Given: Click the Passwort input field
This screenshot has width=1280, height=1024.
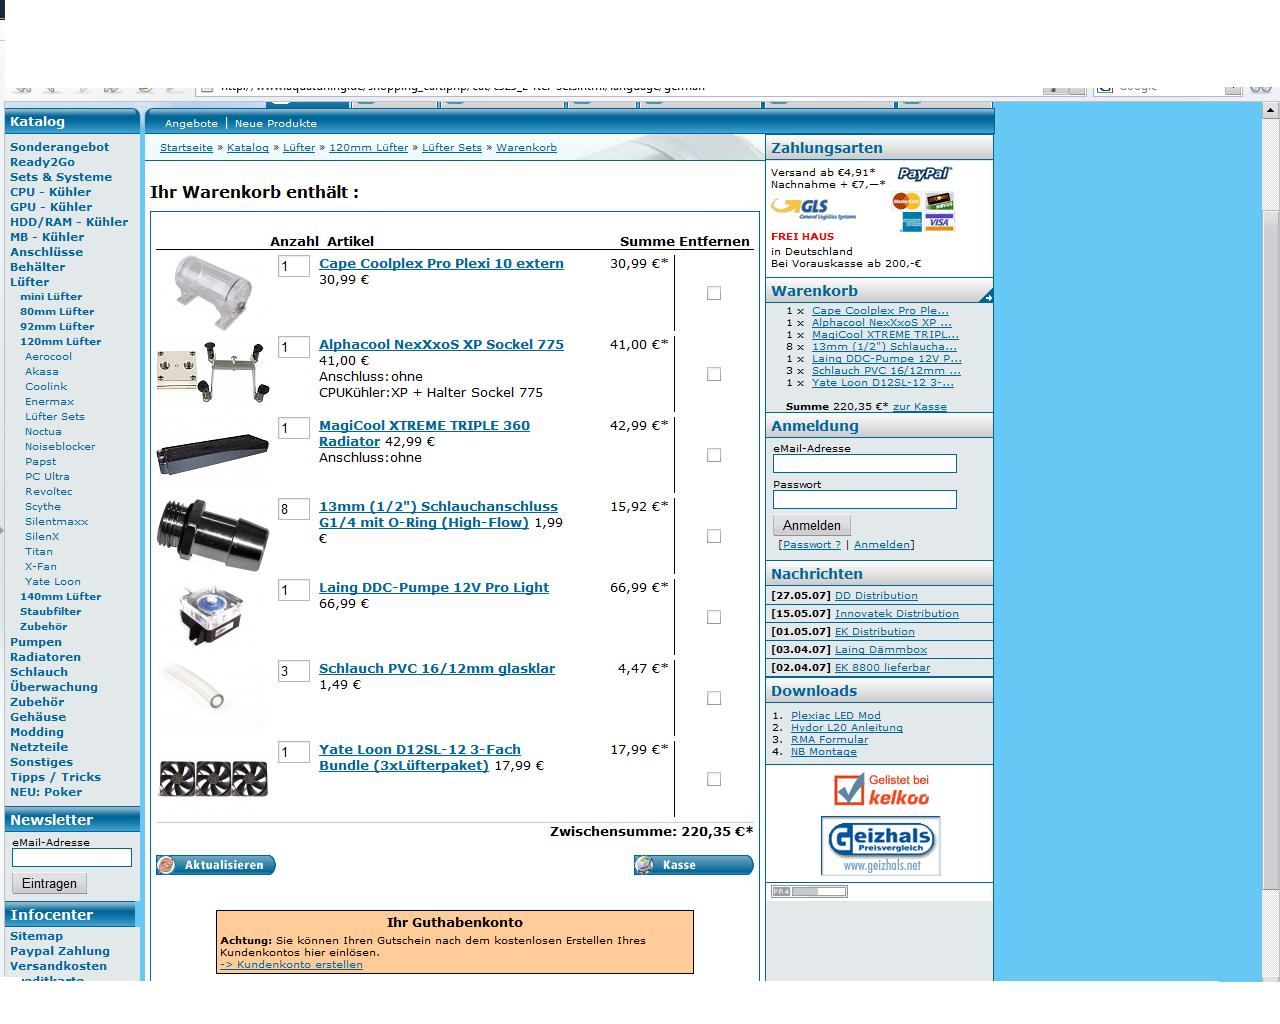Looking at the screenshot, I should 865,499.
